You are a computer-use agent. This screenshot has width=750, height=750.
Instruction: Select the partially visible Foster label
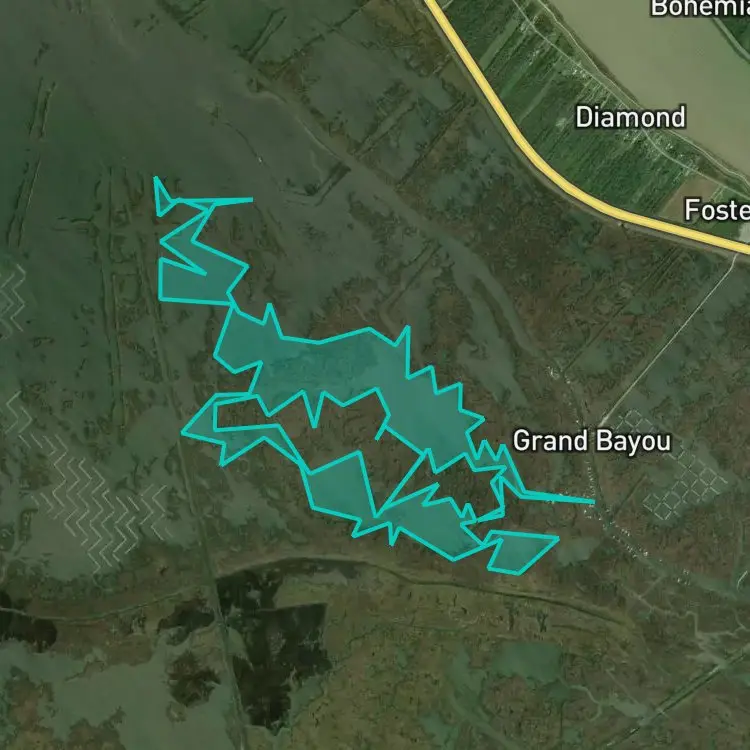[x=717, y=210]
